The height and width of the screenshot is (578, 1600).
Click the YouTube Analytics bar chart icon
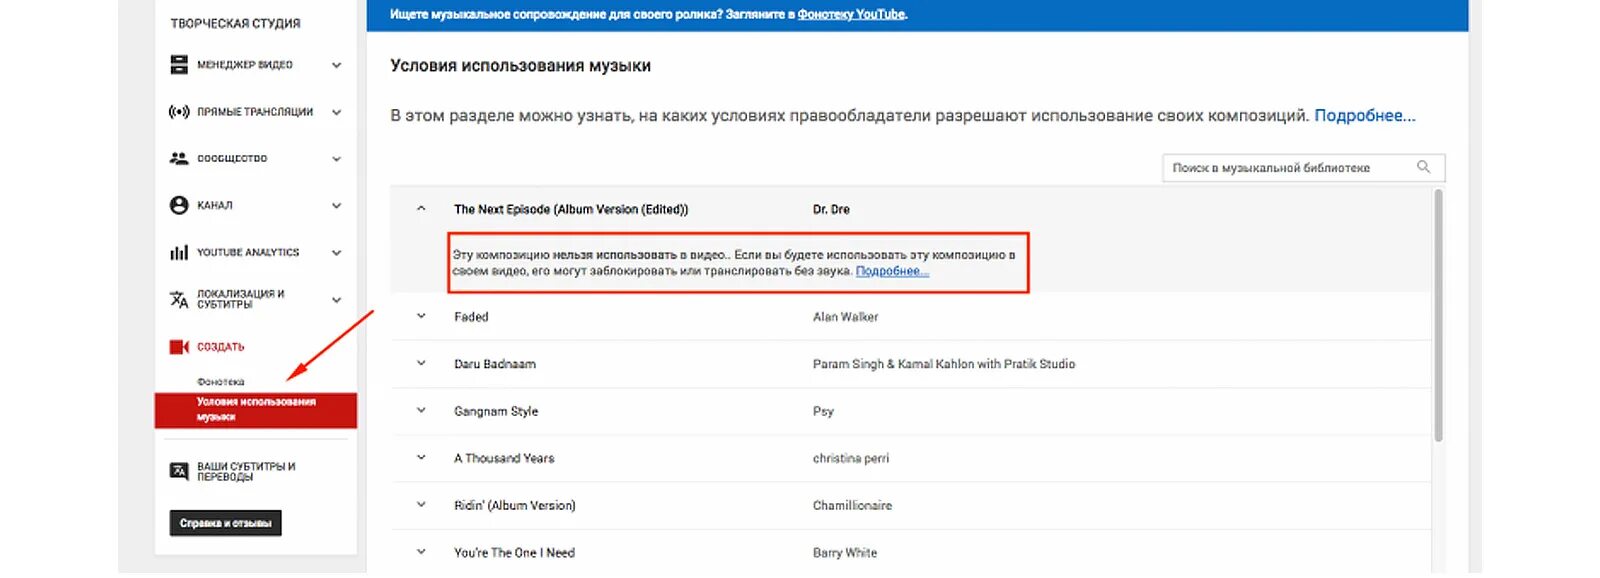point(179,252)
